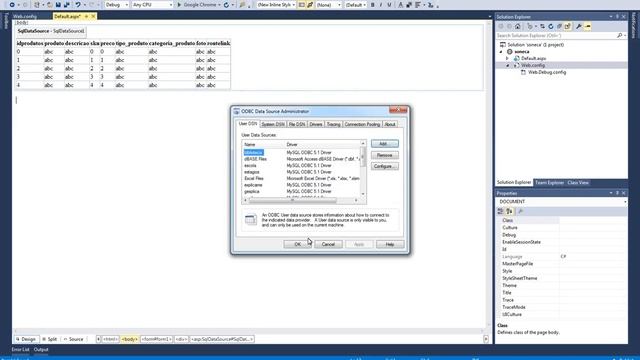The image size is (640, 360).
Task: Click the Properties wrench icon in Solution Explorer
Action: pyautogui.click(x=579, y=26)
